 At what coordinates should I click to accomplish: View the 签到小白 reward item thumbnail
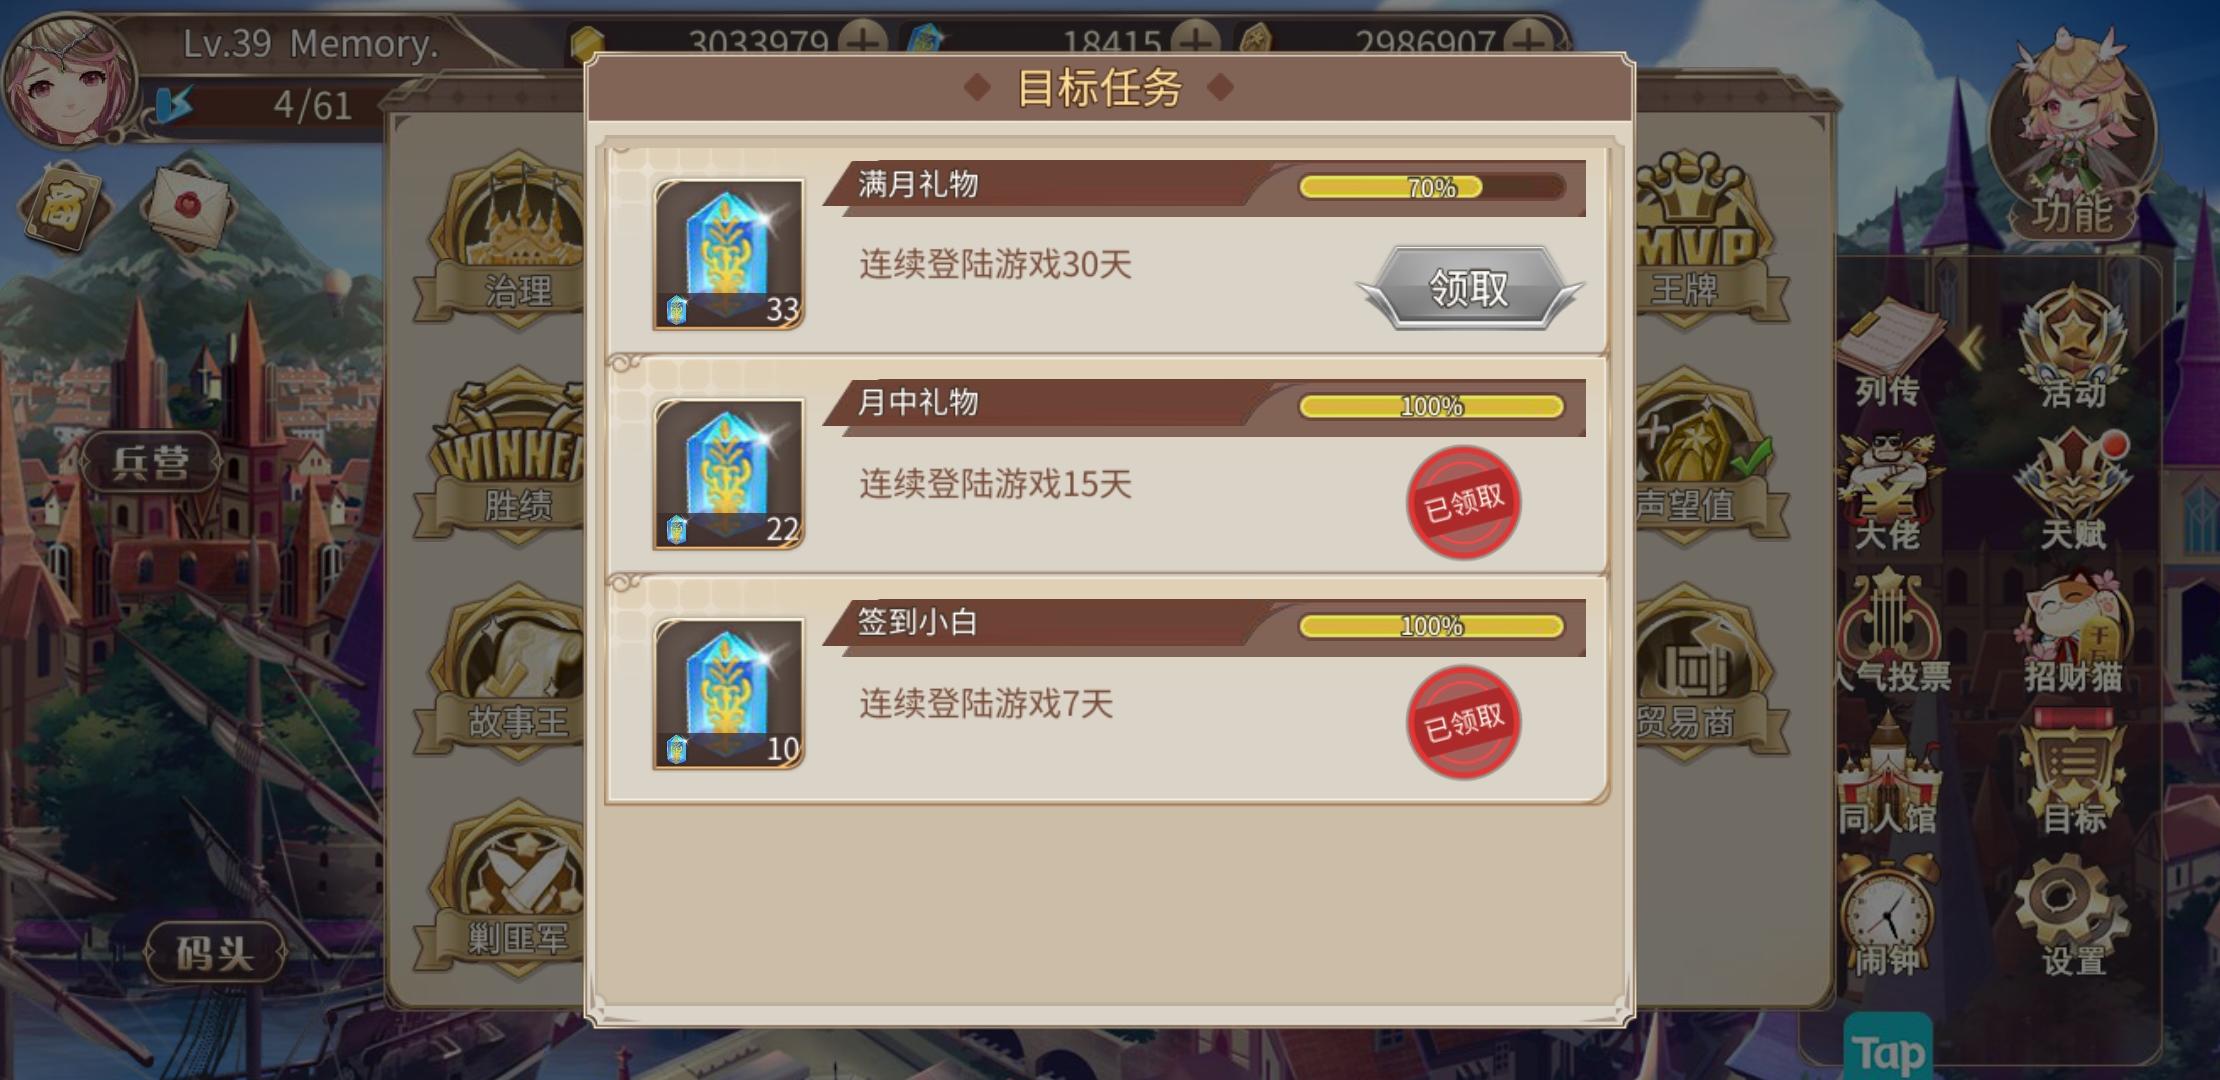click(729, 694)
